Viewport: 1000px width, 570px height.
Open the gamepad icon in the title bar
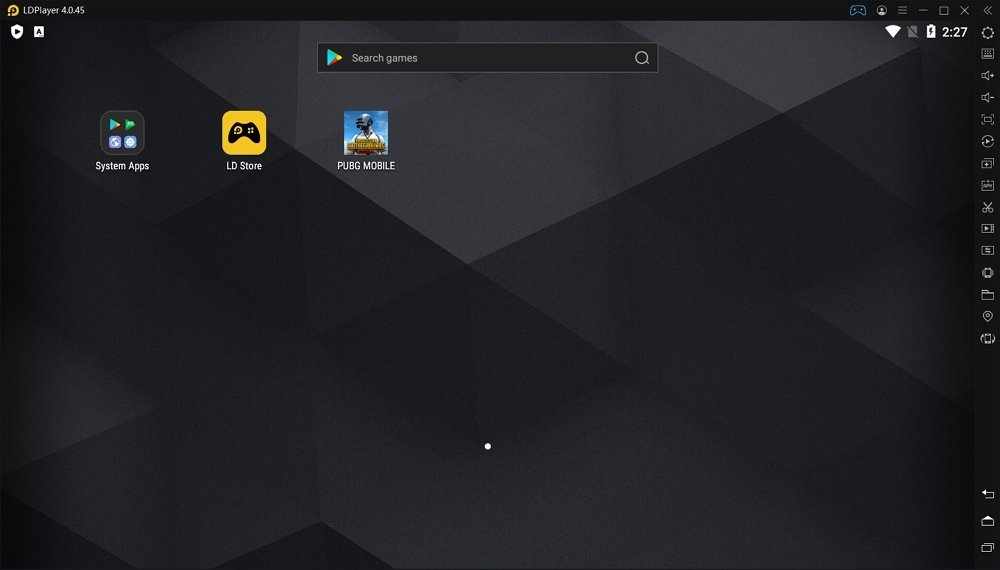coord(858,10)
